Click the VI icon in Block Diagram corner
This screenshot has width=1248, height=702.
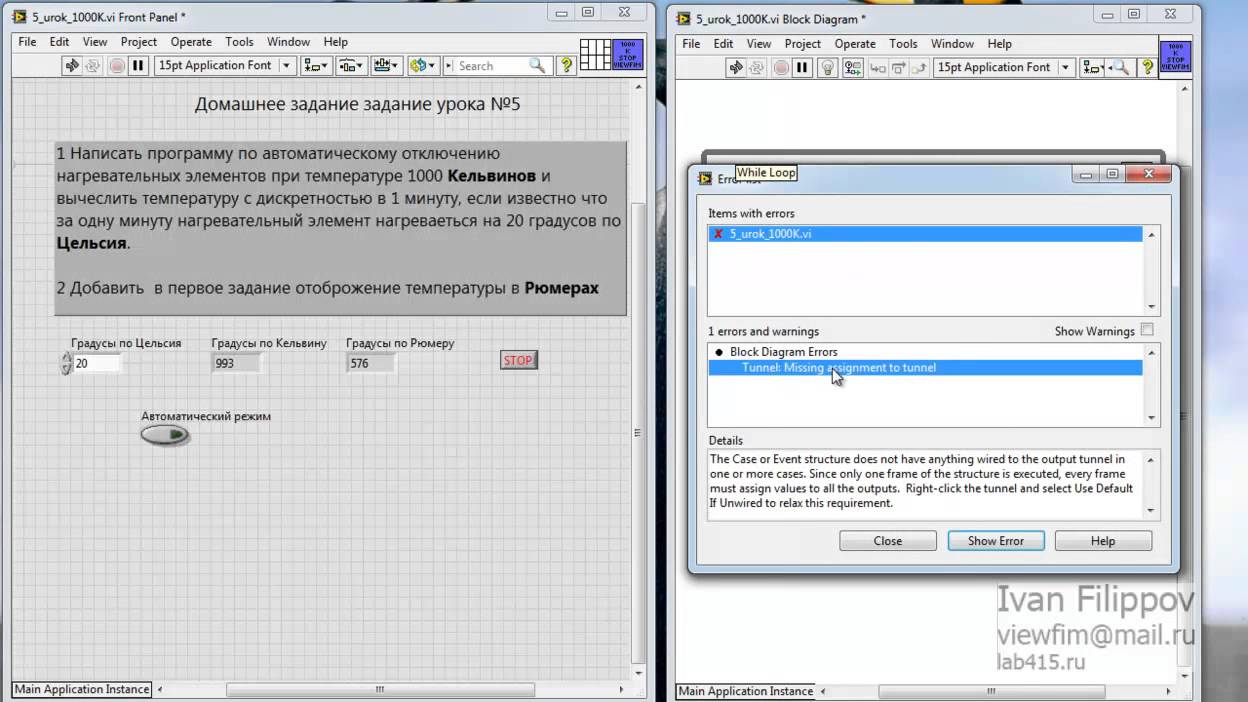click(1175, 57)
